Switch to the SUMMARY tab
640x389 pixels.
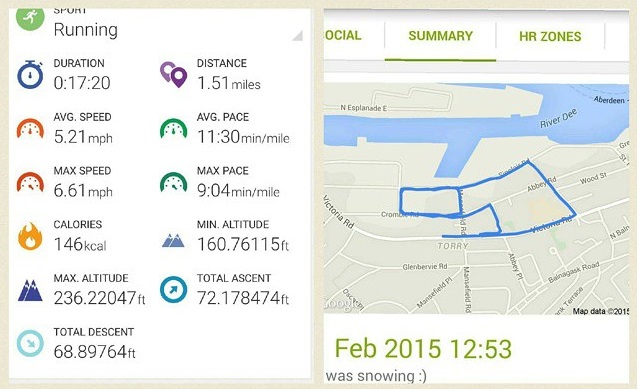coord(440,36)
